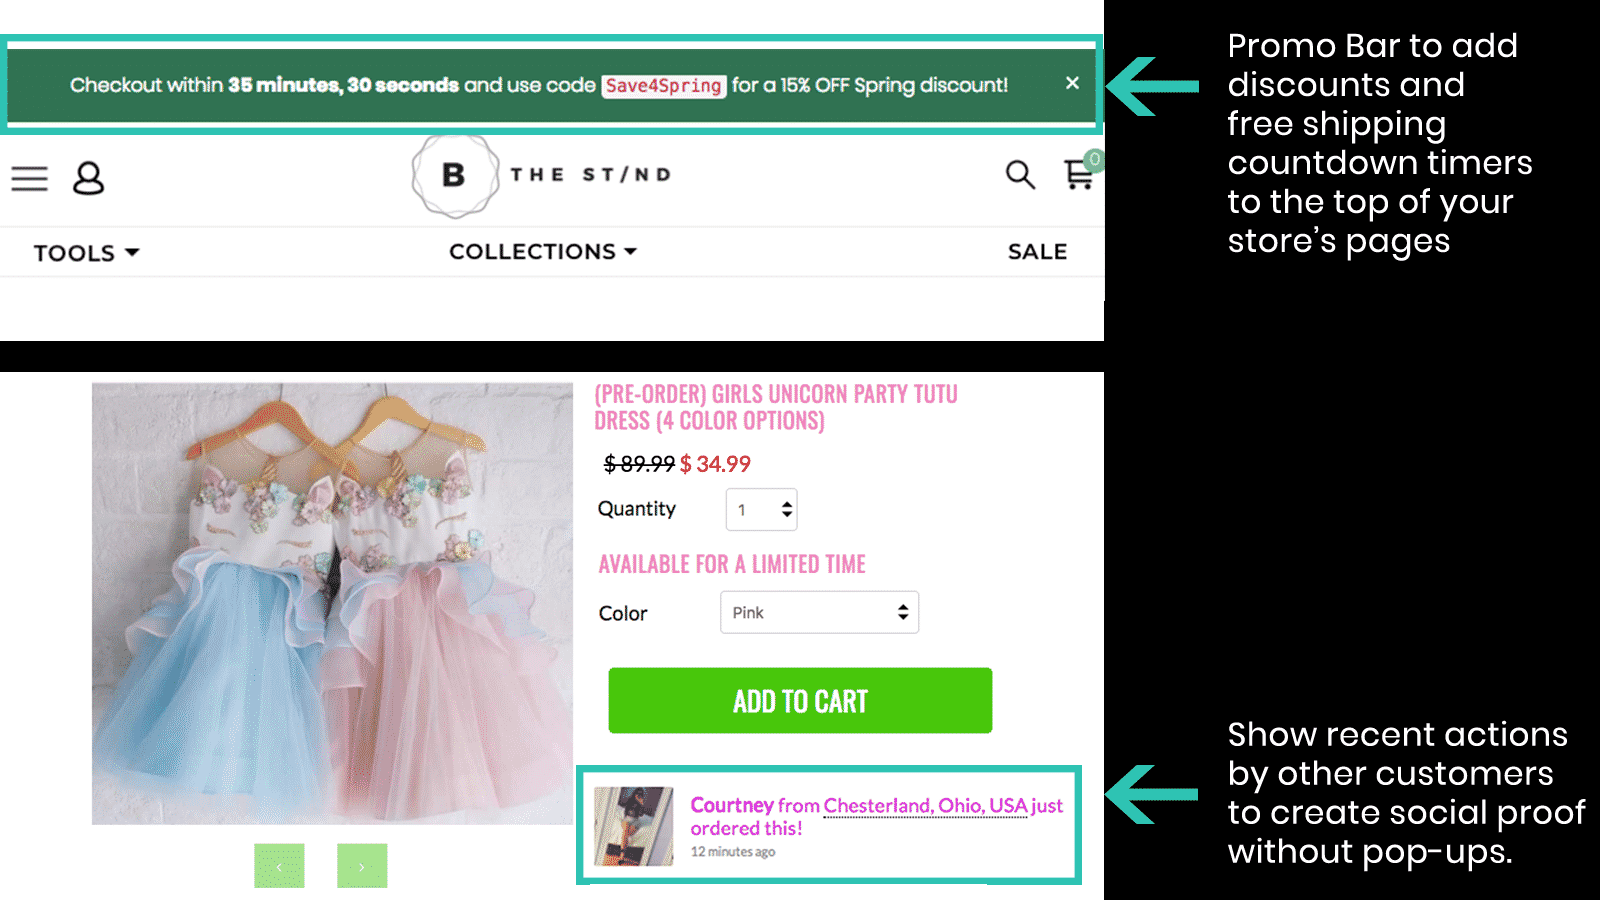Viewport: 1600px width, 900px height.
Task: Expand the Tools dropdown menu
Action: click(86, 253)
